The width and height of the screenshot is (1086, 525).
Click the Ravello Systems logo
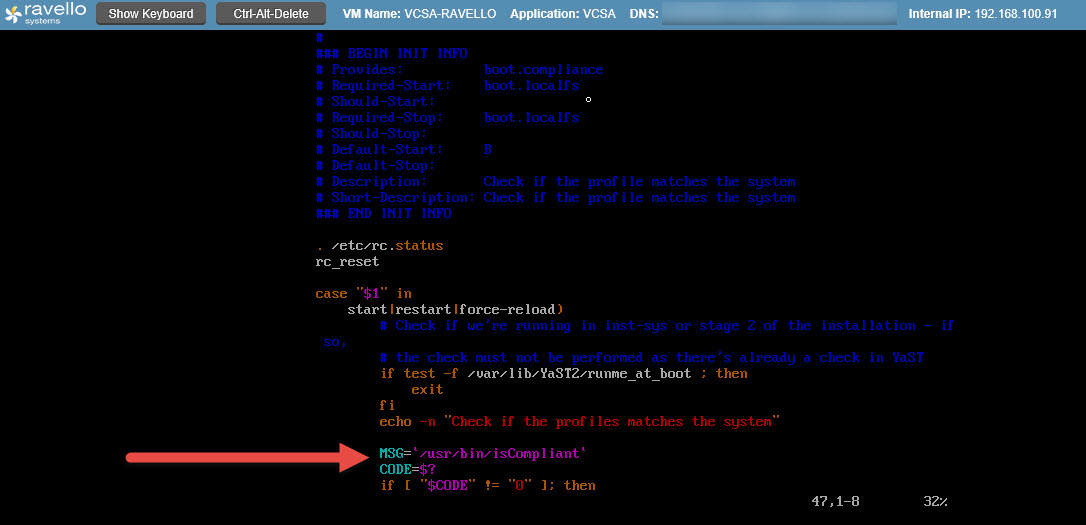tap(45, 14)
